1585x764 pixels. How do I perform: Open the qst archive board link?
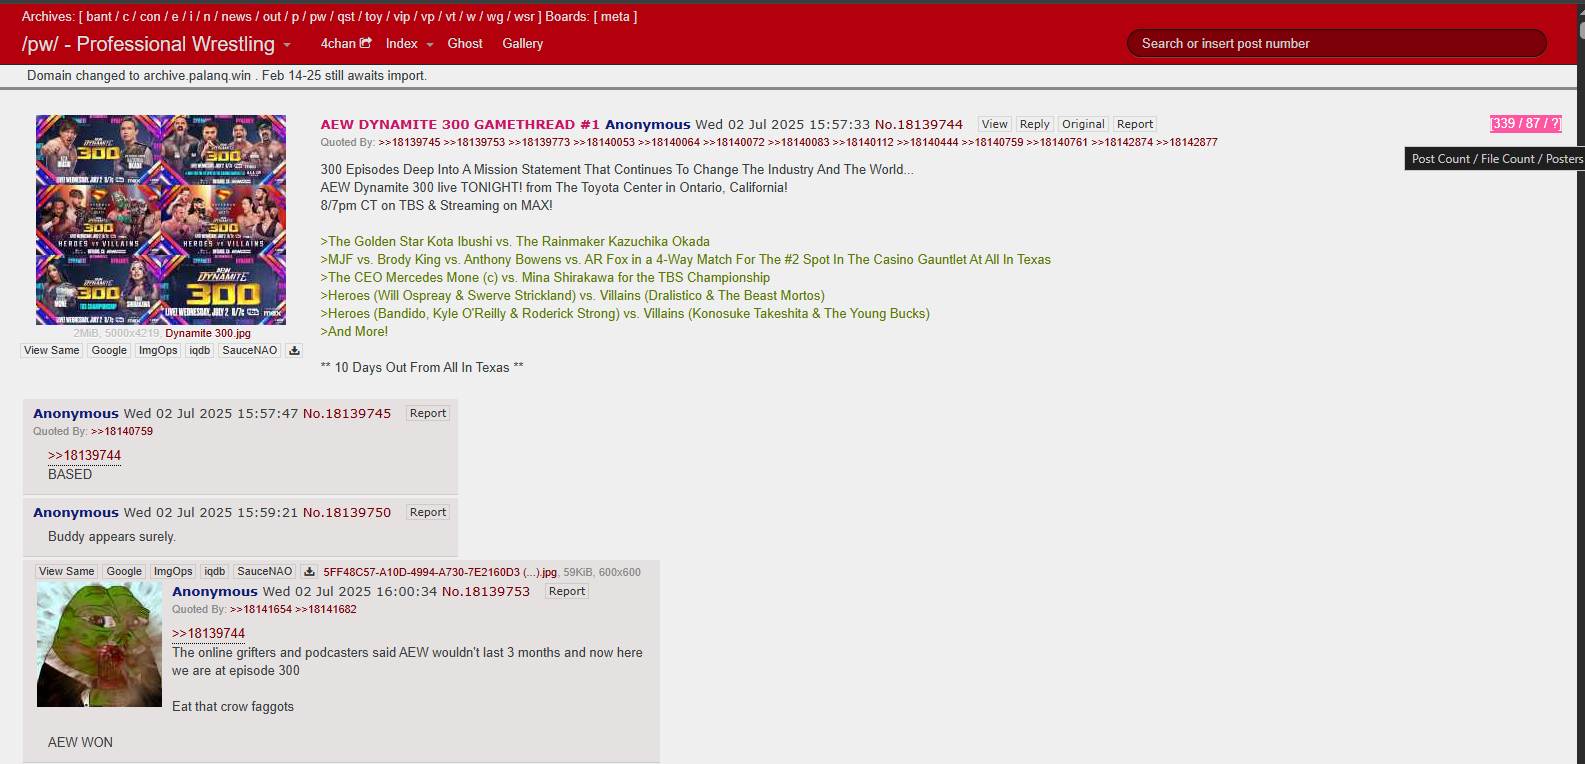(x=346, y=16)
